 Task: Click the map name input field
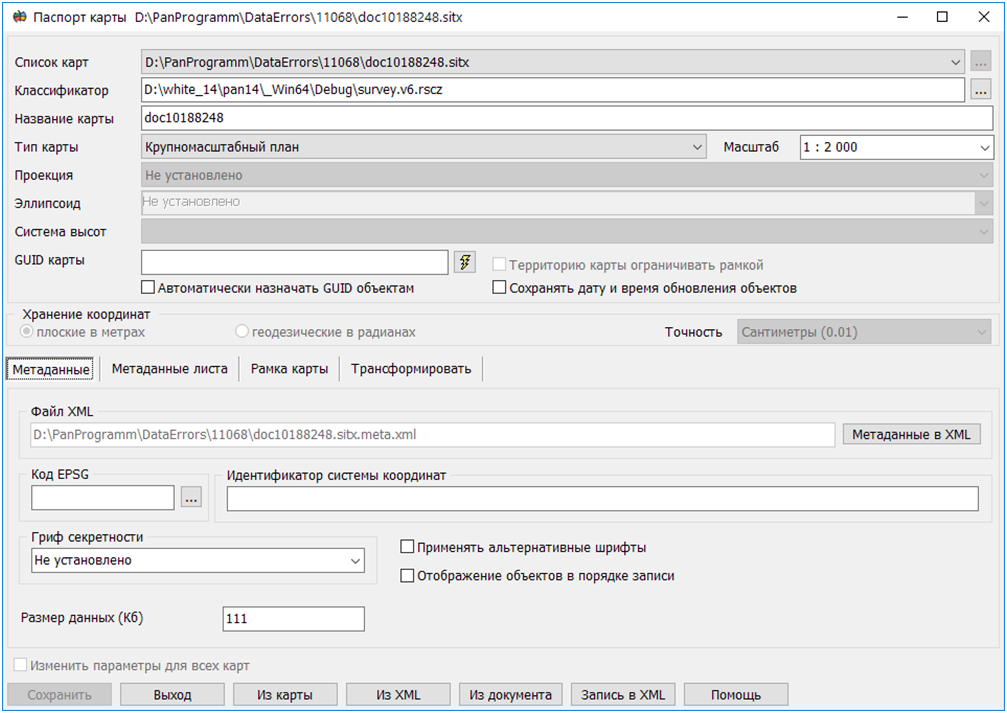point(566,119)
